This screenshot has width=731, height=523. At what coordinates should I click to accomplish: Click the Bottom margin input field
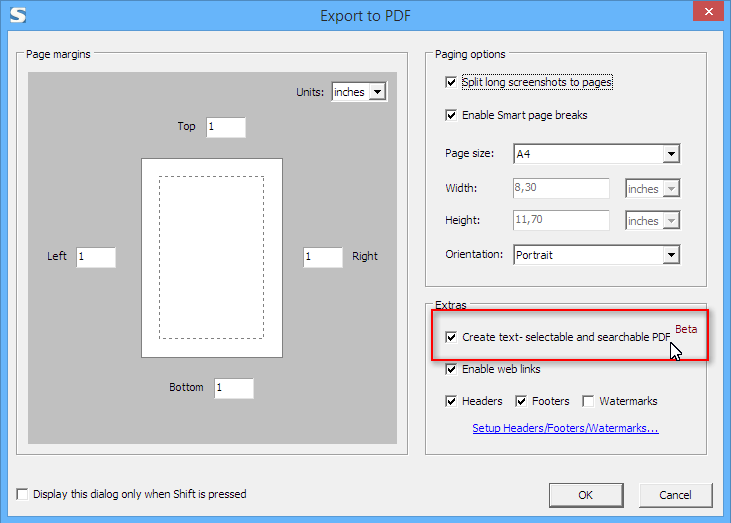click(234, 388)
